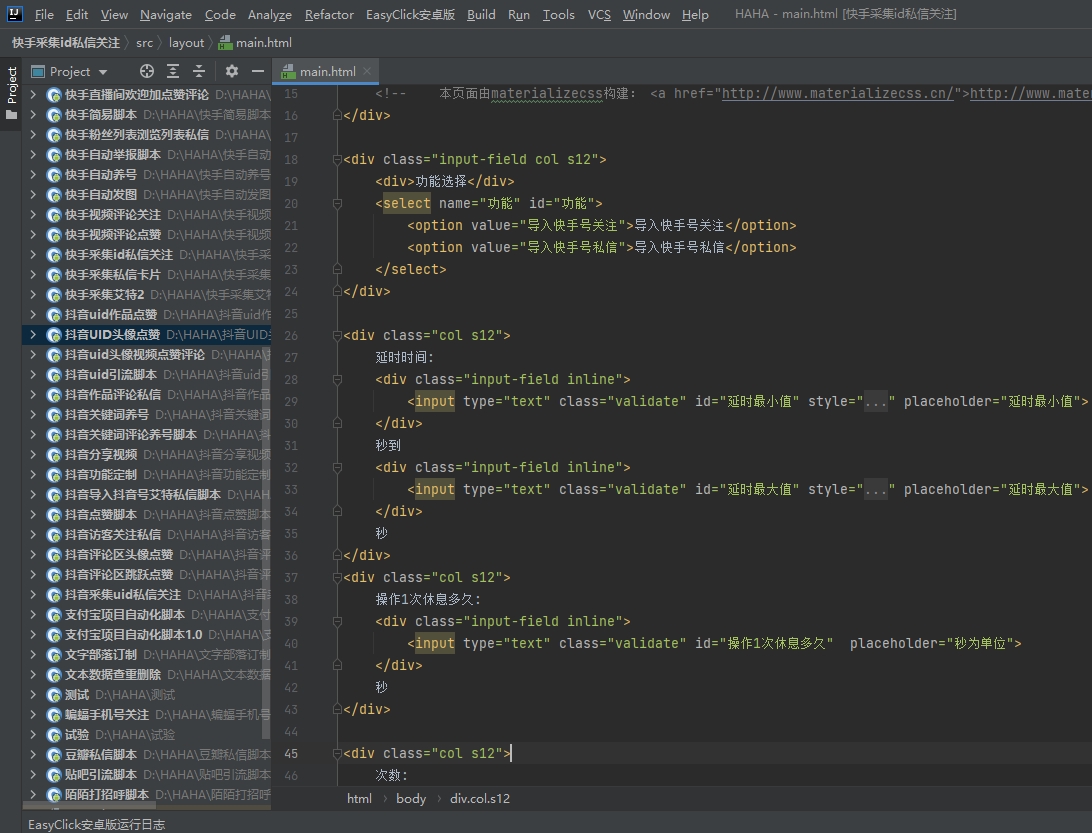1092x833 pixels.
Task: Open the File menu
Action: 44,15
